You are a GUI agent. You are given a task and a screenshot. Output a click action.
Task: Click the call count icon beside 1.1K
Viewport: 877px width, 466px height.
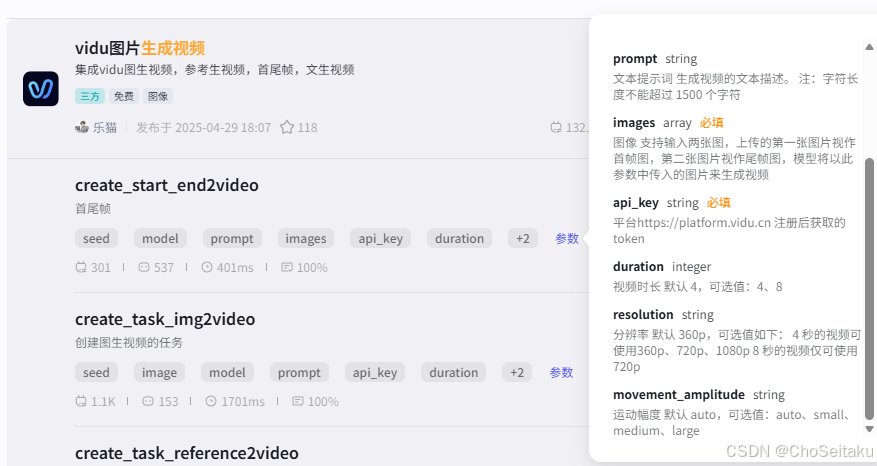click(81, 401)
